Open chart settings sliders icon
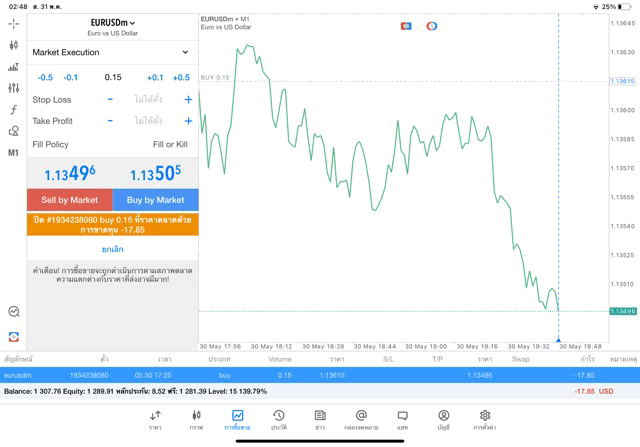Viewport: 640px width, 447px height. pyautogui.click(x=13, y=89)
